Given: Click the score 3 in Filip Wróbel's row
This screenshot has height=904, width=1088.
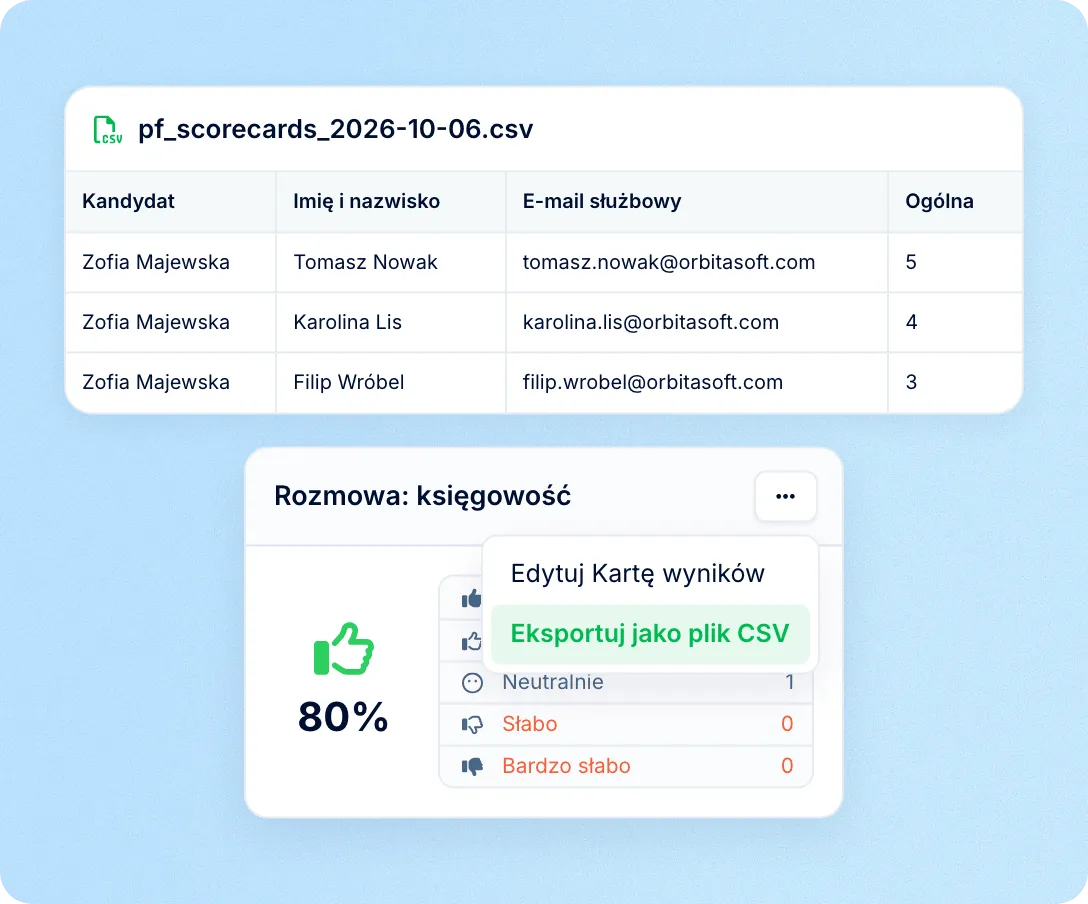Looking at the screenshot, I should point(911,382).
